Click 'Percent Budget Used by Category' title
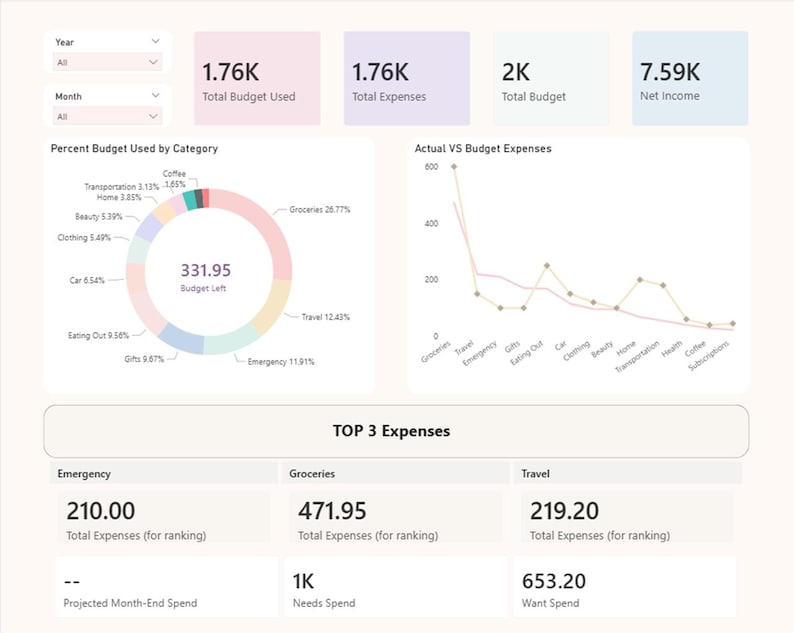Screen dimensions: 794x633 point(134,148)
